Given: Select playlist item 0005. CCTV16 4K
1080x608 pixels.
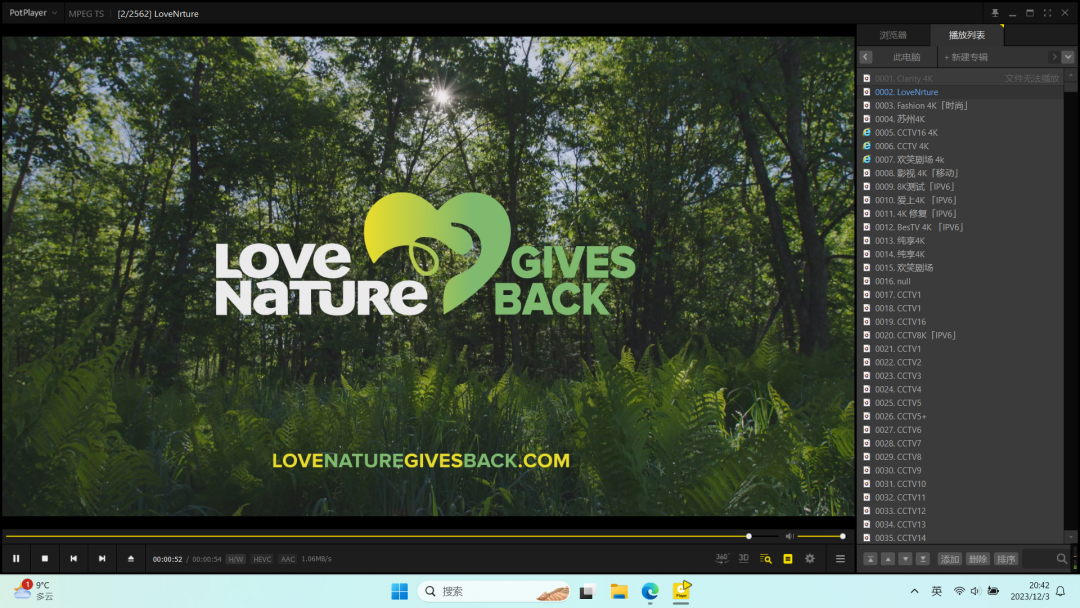Looking at the screenshot, I should click(962, 133).
